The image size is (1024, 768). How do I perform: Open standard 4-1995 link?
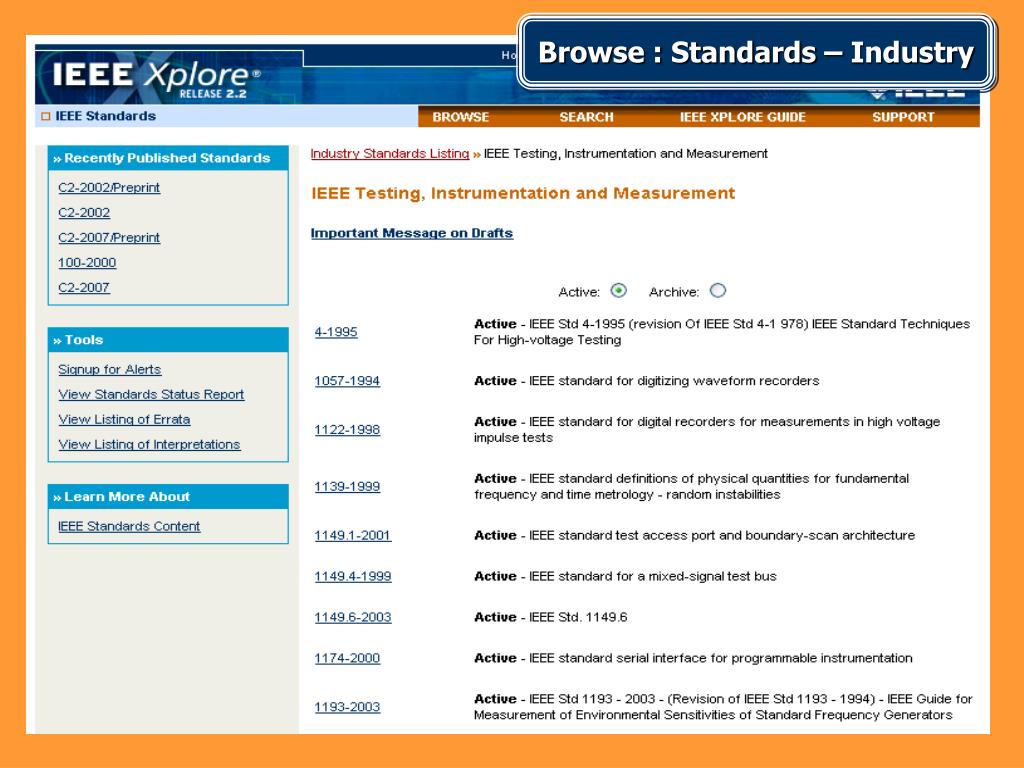(x=336, y=332)
